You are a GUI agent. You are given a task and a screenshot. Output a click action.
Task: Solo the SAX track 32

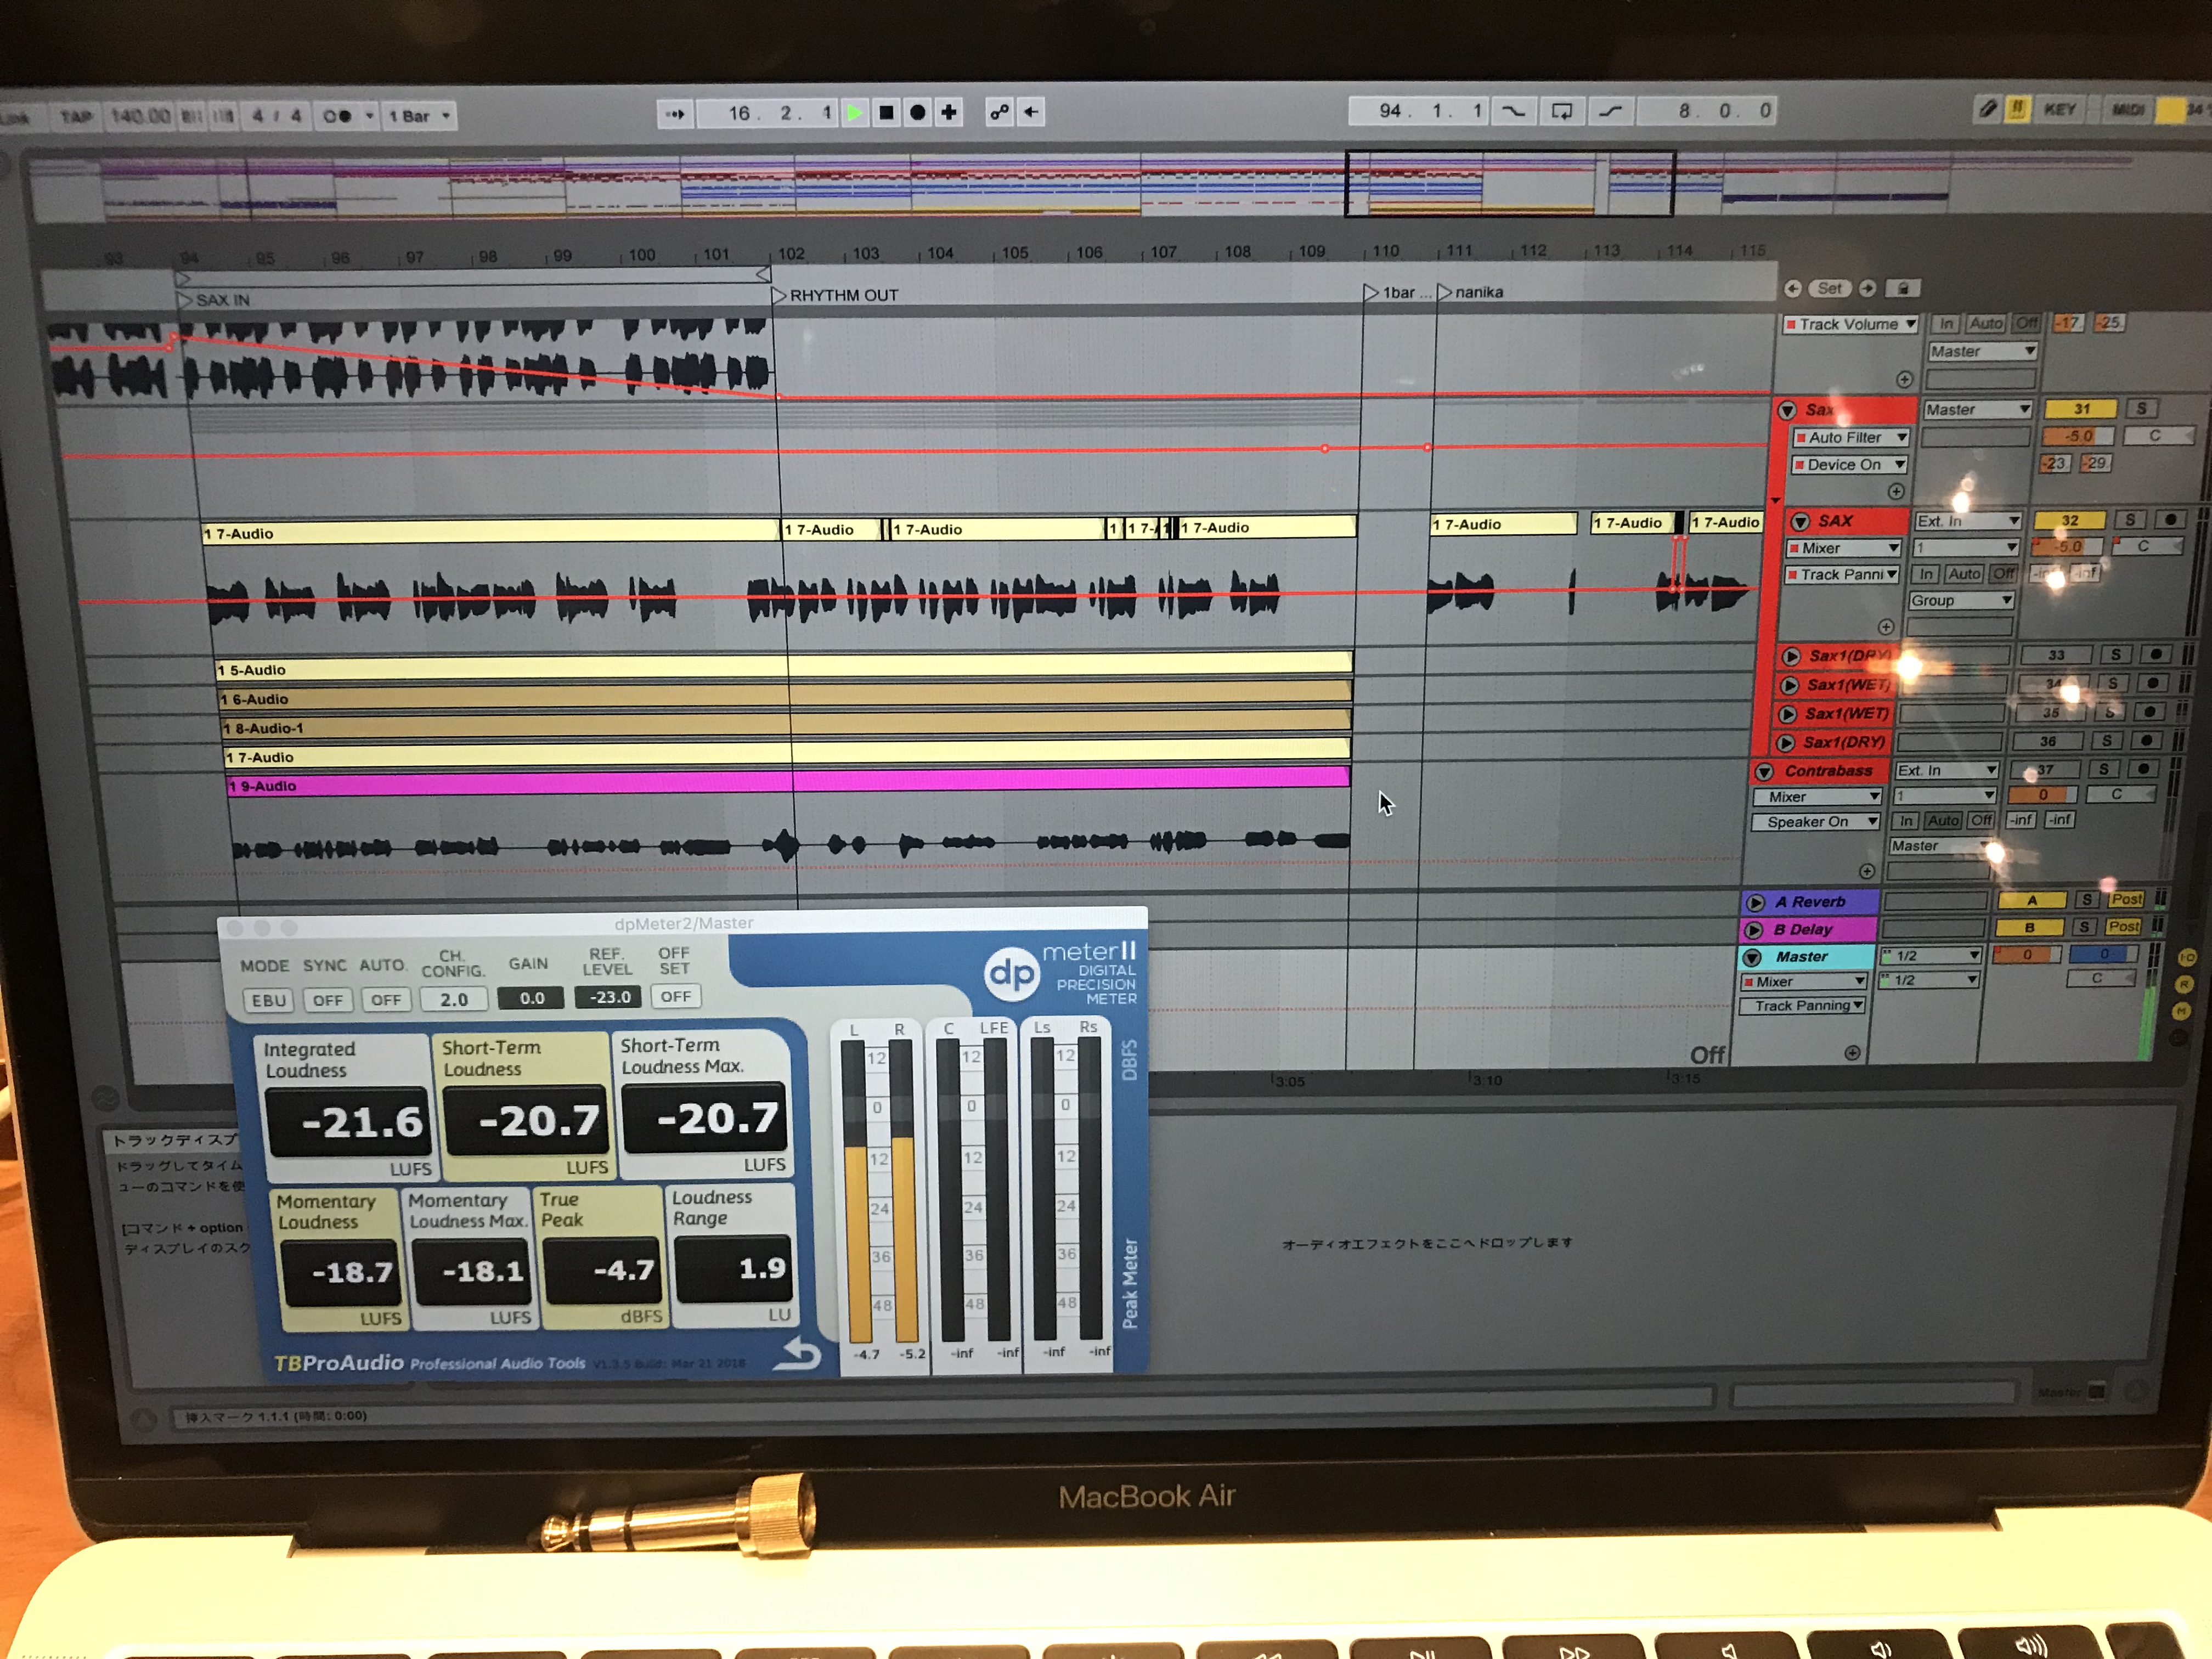tap(2130, 520)
